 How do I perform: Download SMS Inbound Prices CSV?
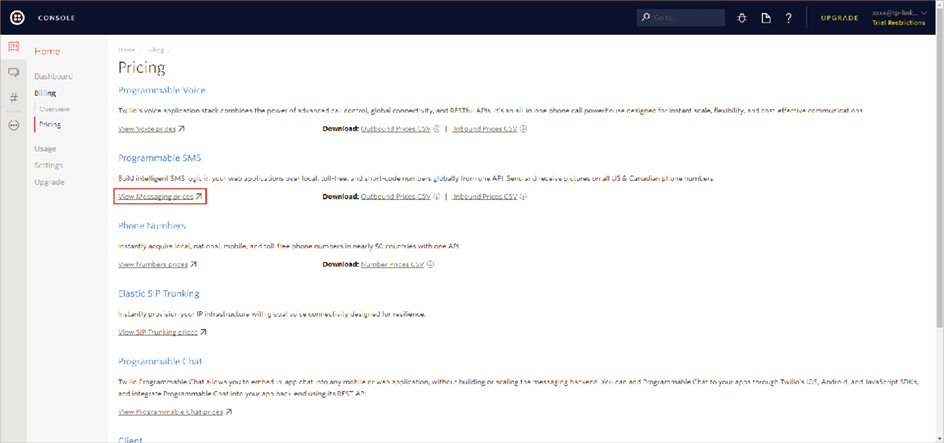(485, 197)
